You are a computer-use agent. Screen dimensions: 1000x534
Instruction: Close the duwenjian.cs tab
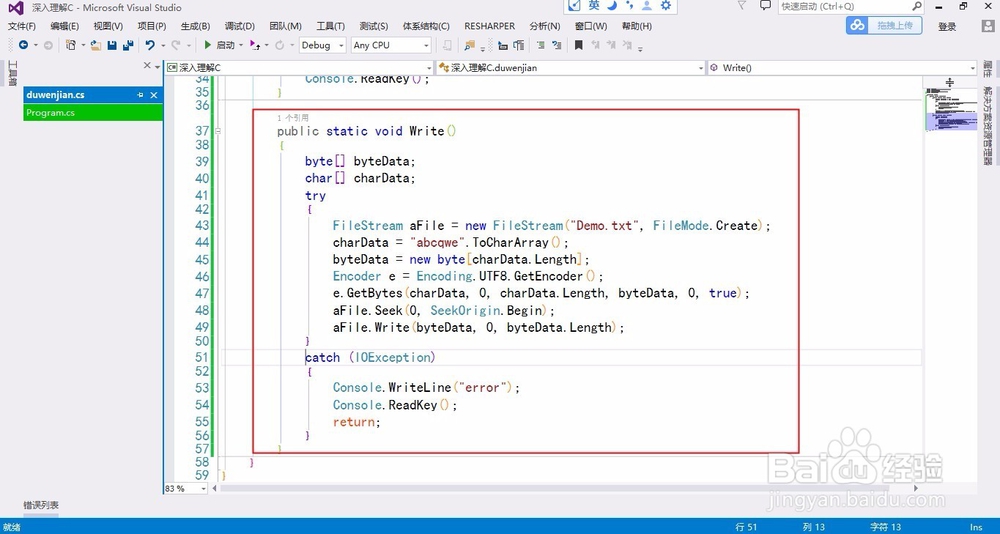click(x=154, y=95)
